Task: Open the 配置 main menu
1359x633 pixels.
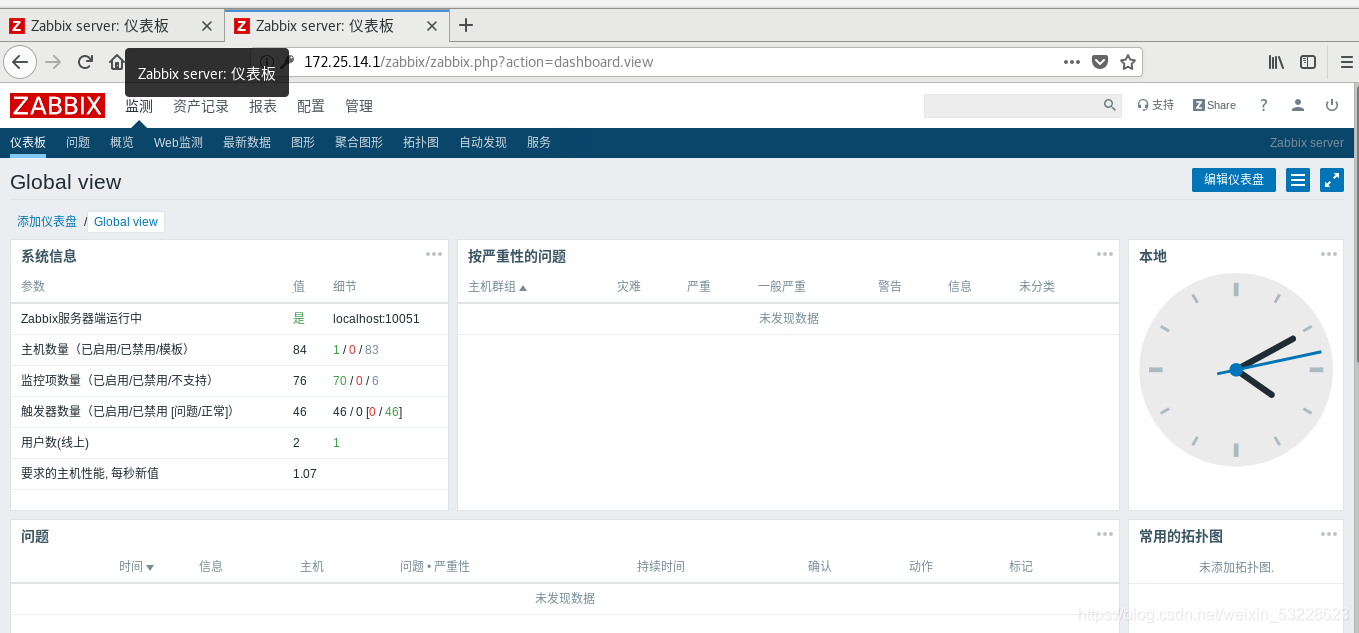Action: (311, 106)
